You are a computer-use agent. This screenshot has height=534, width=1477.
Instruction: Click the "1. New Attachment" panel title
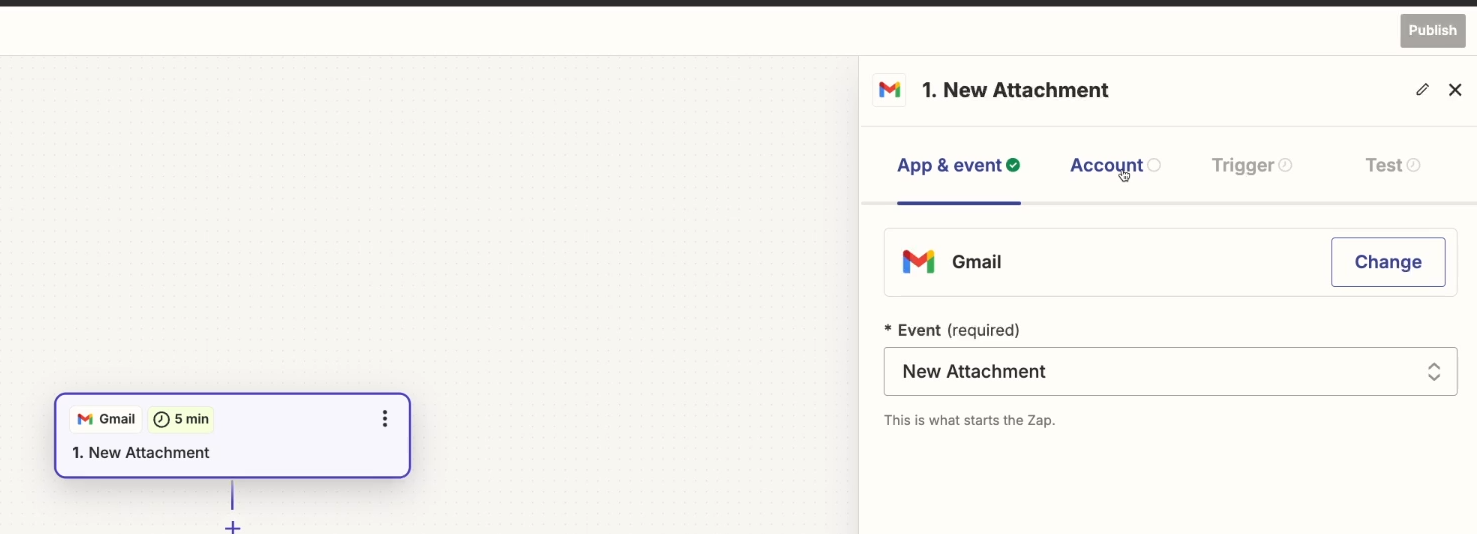click(1014, 90)
